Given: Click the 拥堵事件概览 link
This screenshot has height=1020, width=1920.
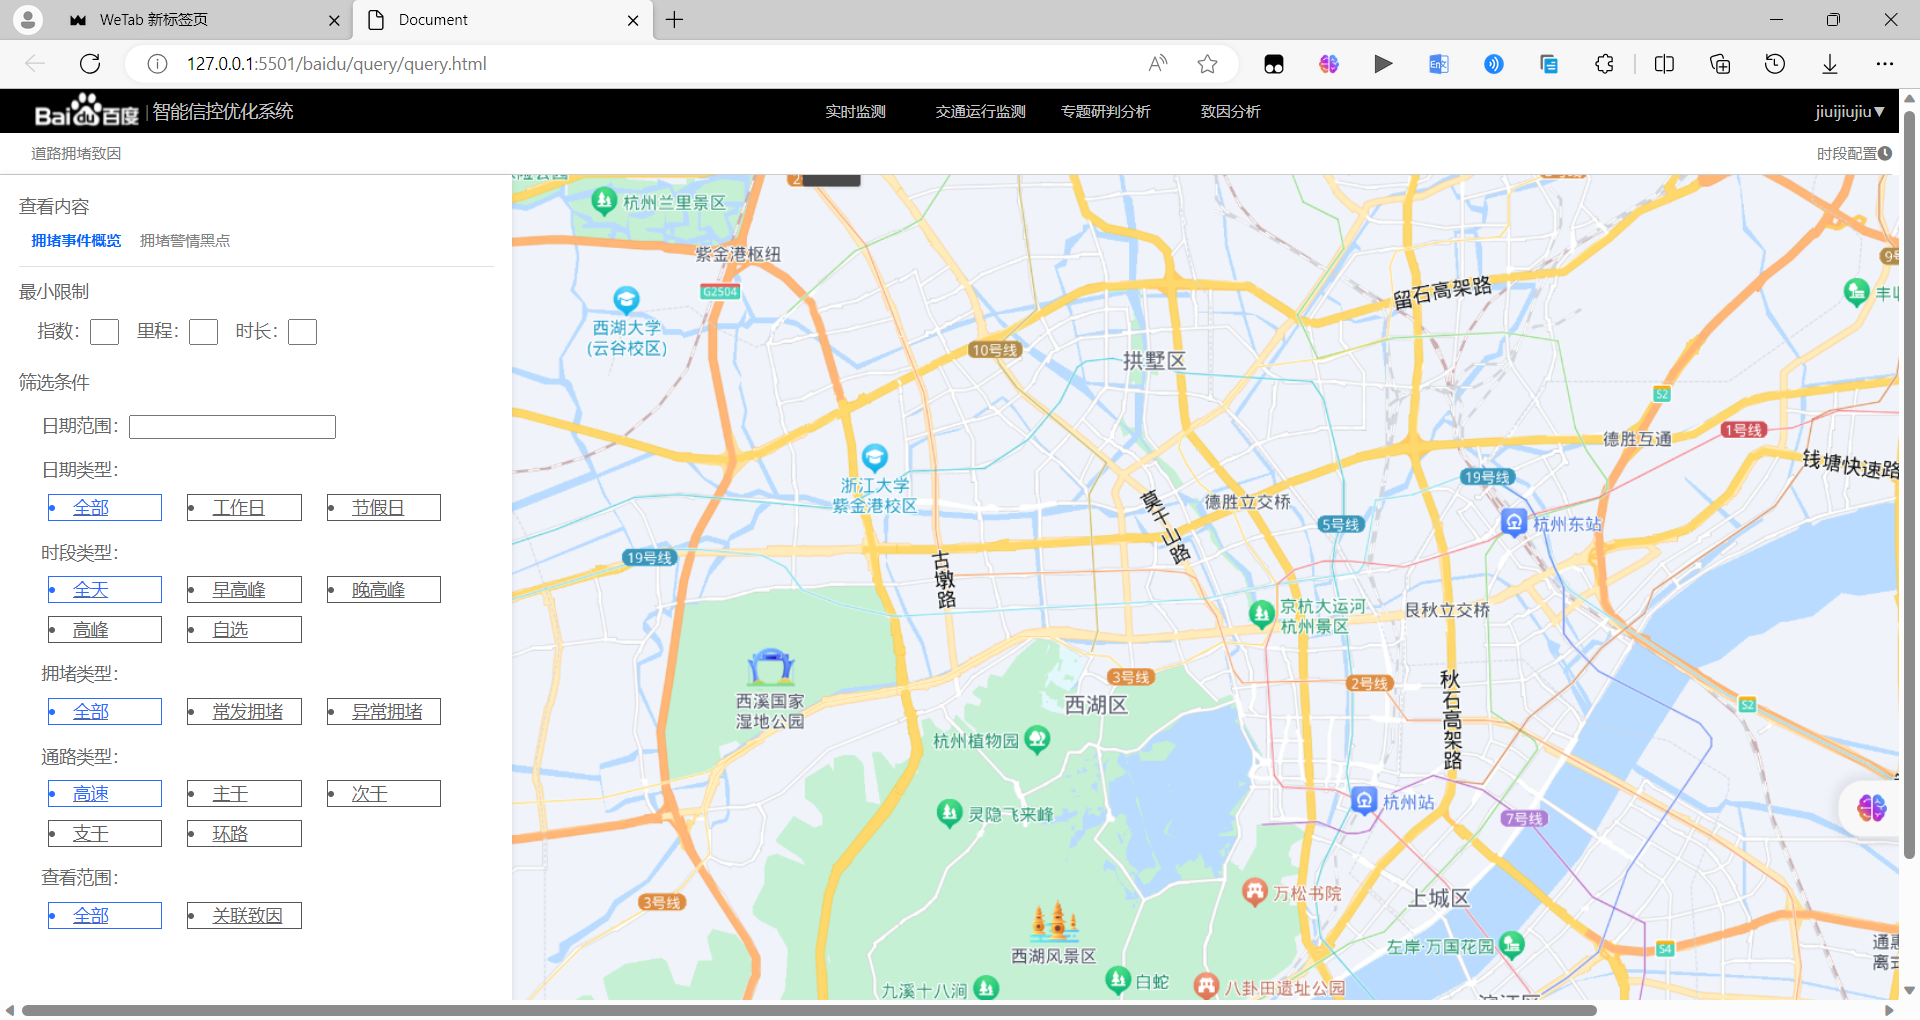Looking at the screenshot, I should [x=76, y=240].
